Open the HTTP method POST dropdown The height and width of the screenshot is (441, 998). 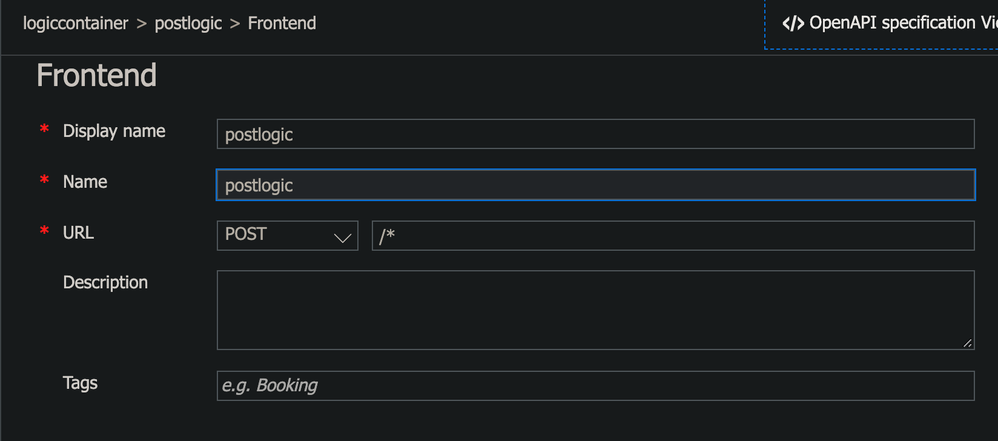tap(287, 236)
